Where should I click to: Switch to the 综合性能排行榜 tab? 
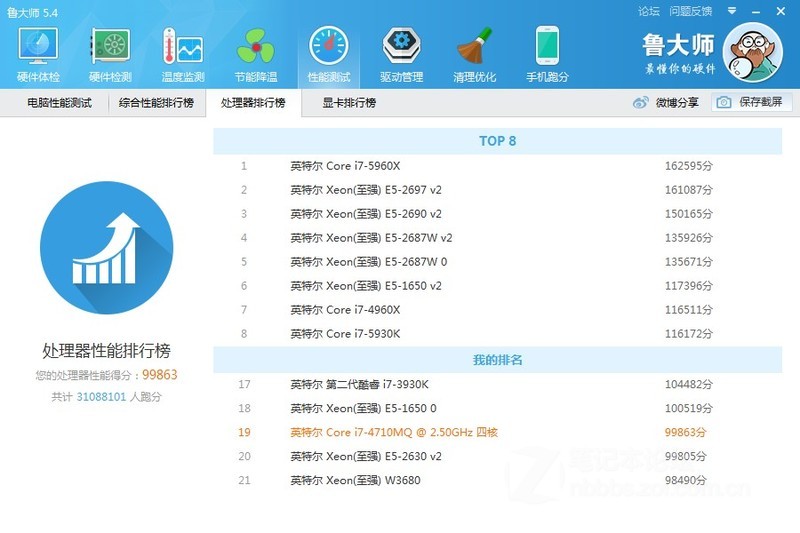click(156, 103)
